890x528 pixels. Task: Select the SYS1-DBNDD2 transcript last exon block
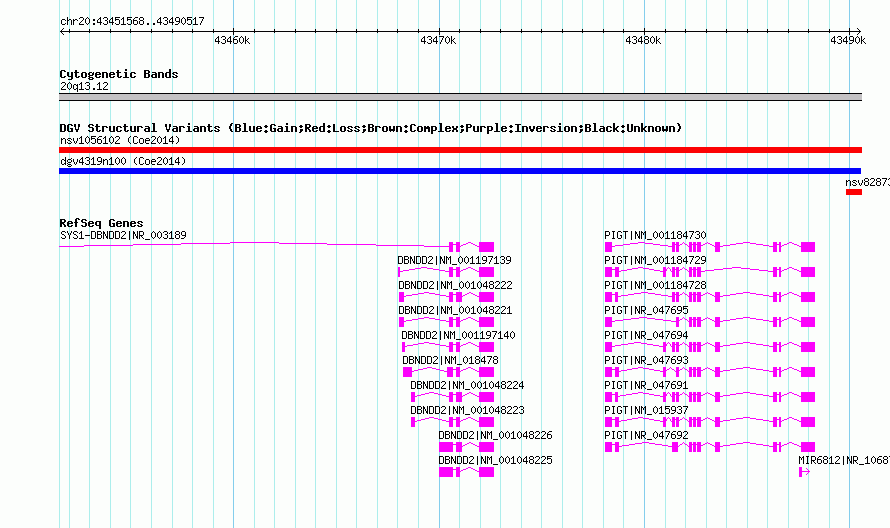tap(486, 247)
